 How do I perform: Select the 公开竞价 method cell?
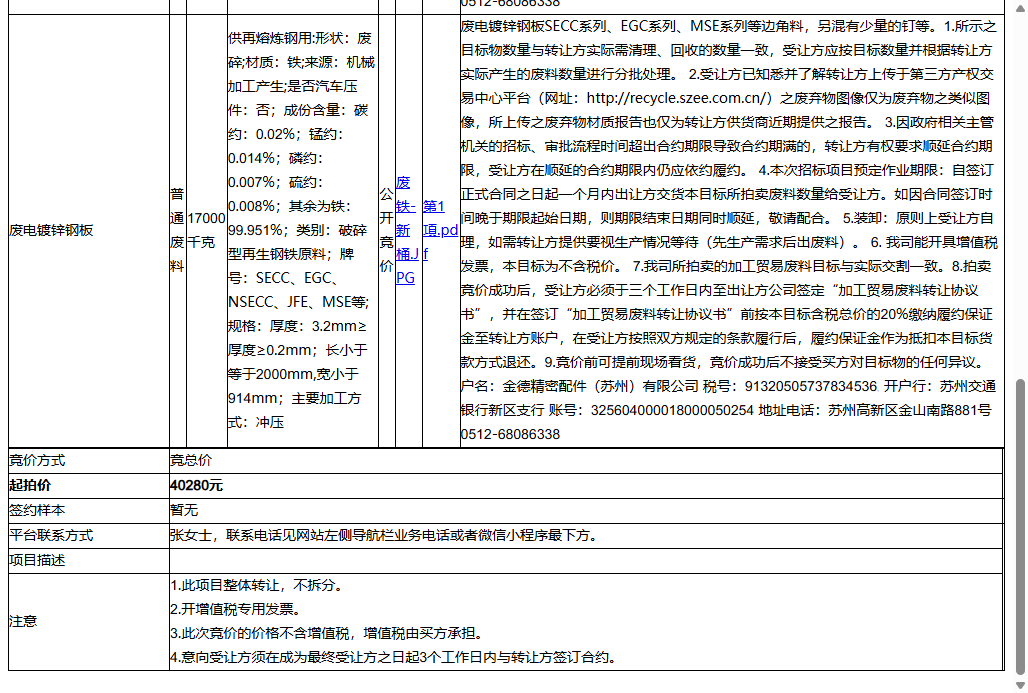point(386,230)
